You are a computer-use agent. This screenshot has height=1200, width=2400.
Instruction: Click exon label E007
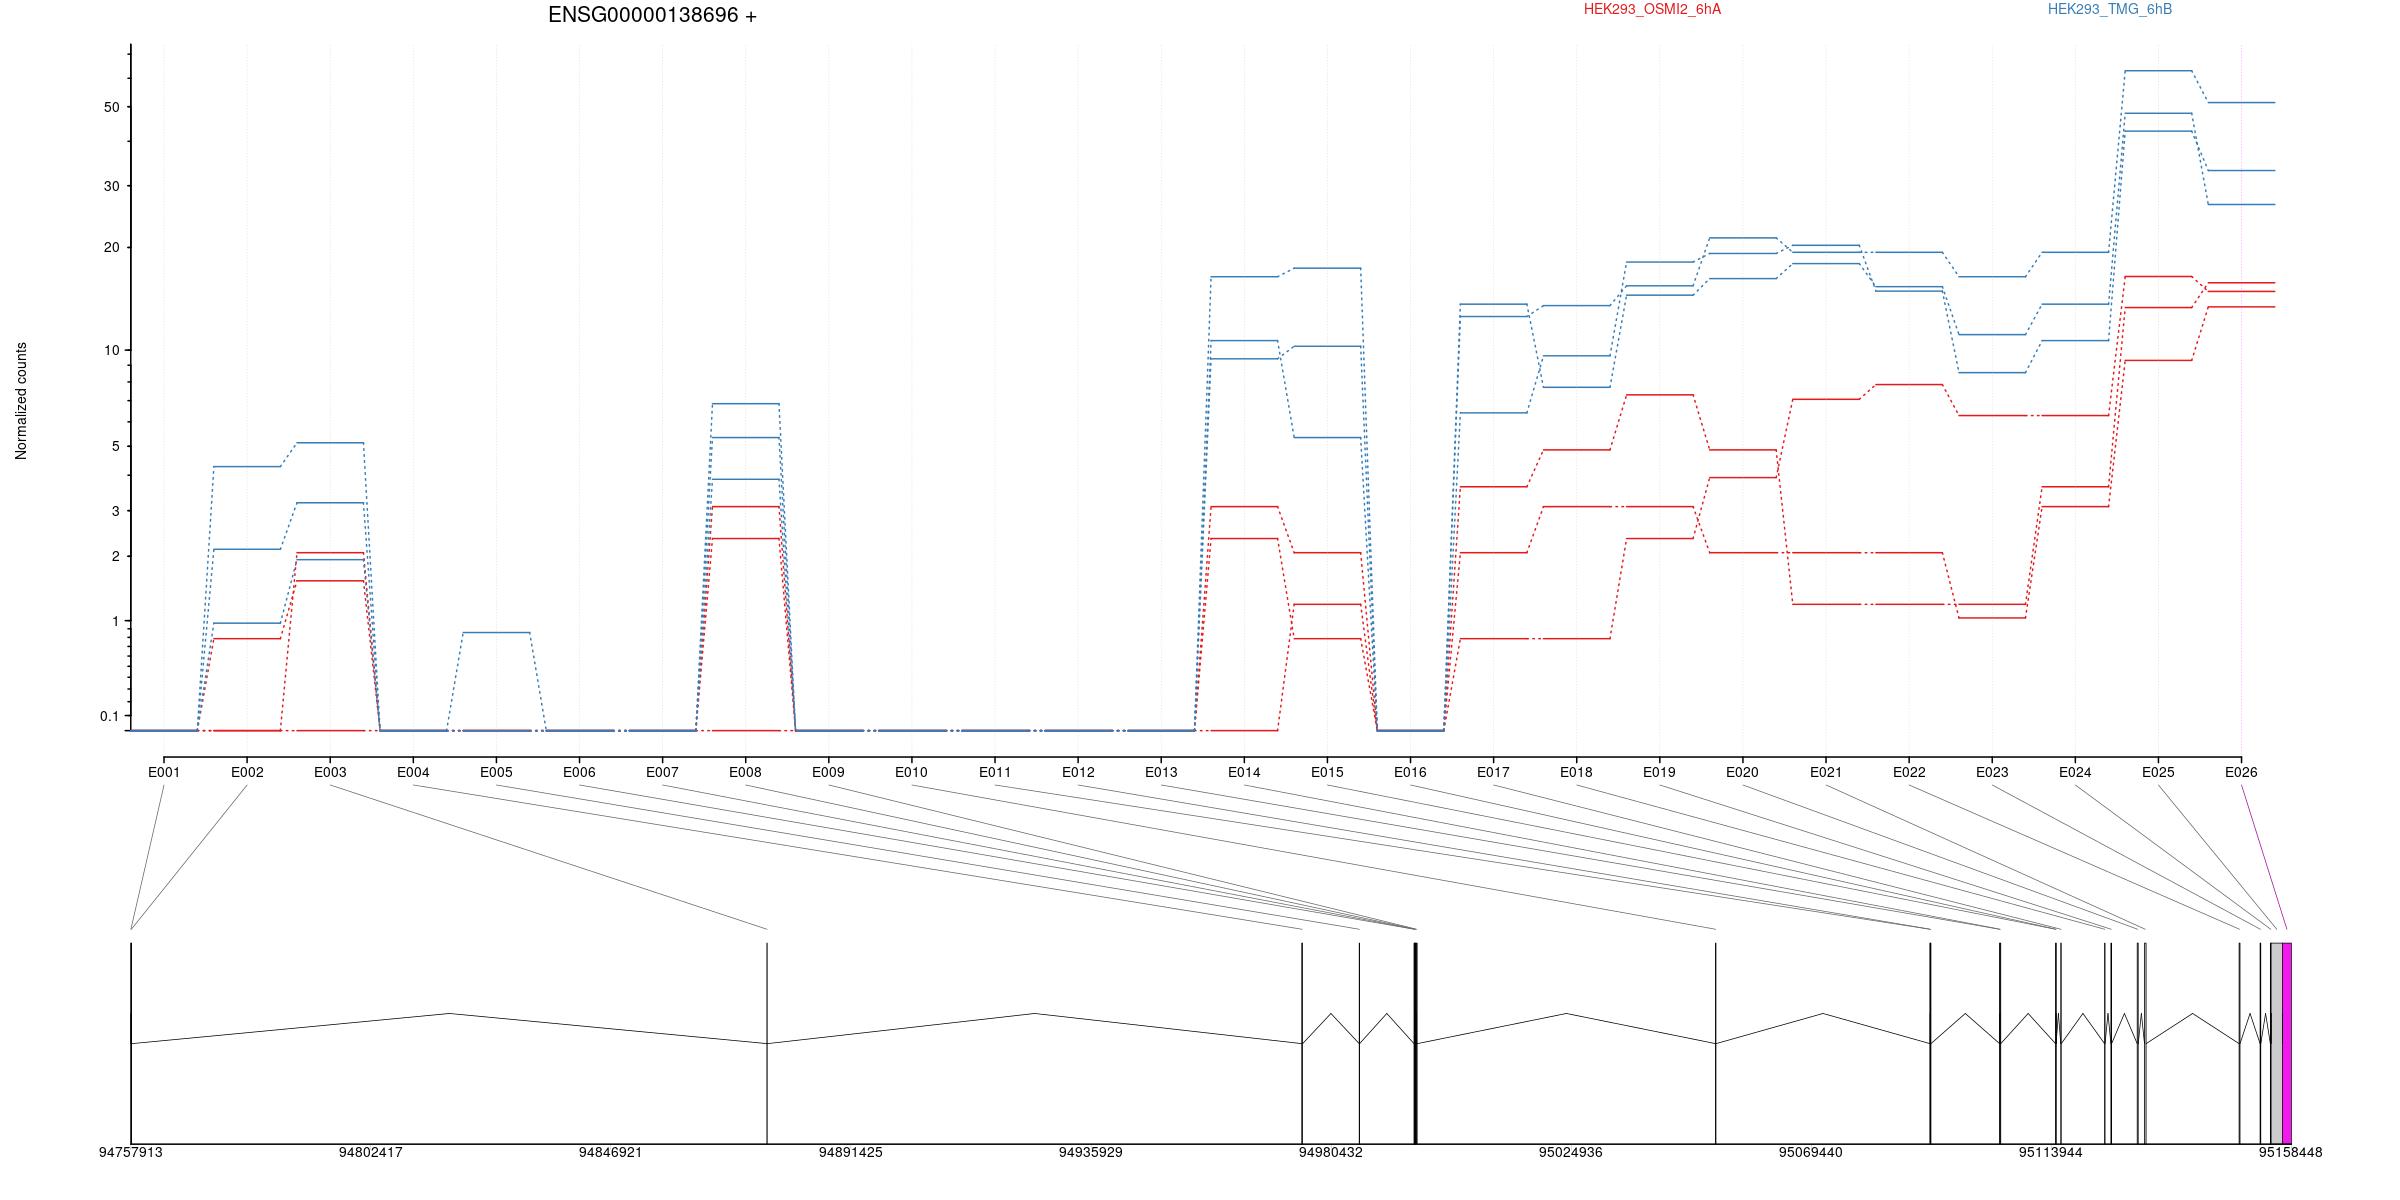tap(662, 772)
